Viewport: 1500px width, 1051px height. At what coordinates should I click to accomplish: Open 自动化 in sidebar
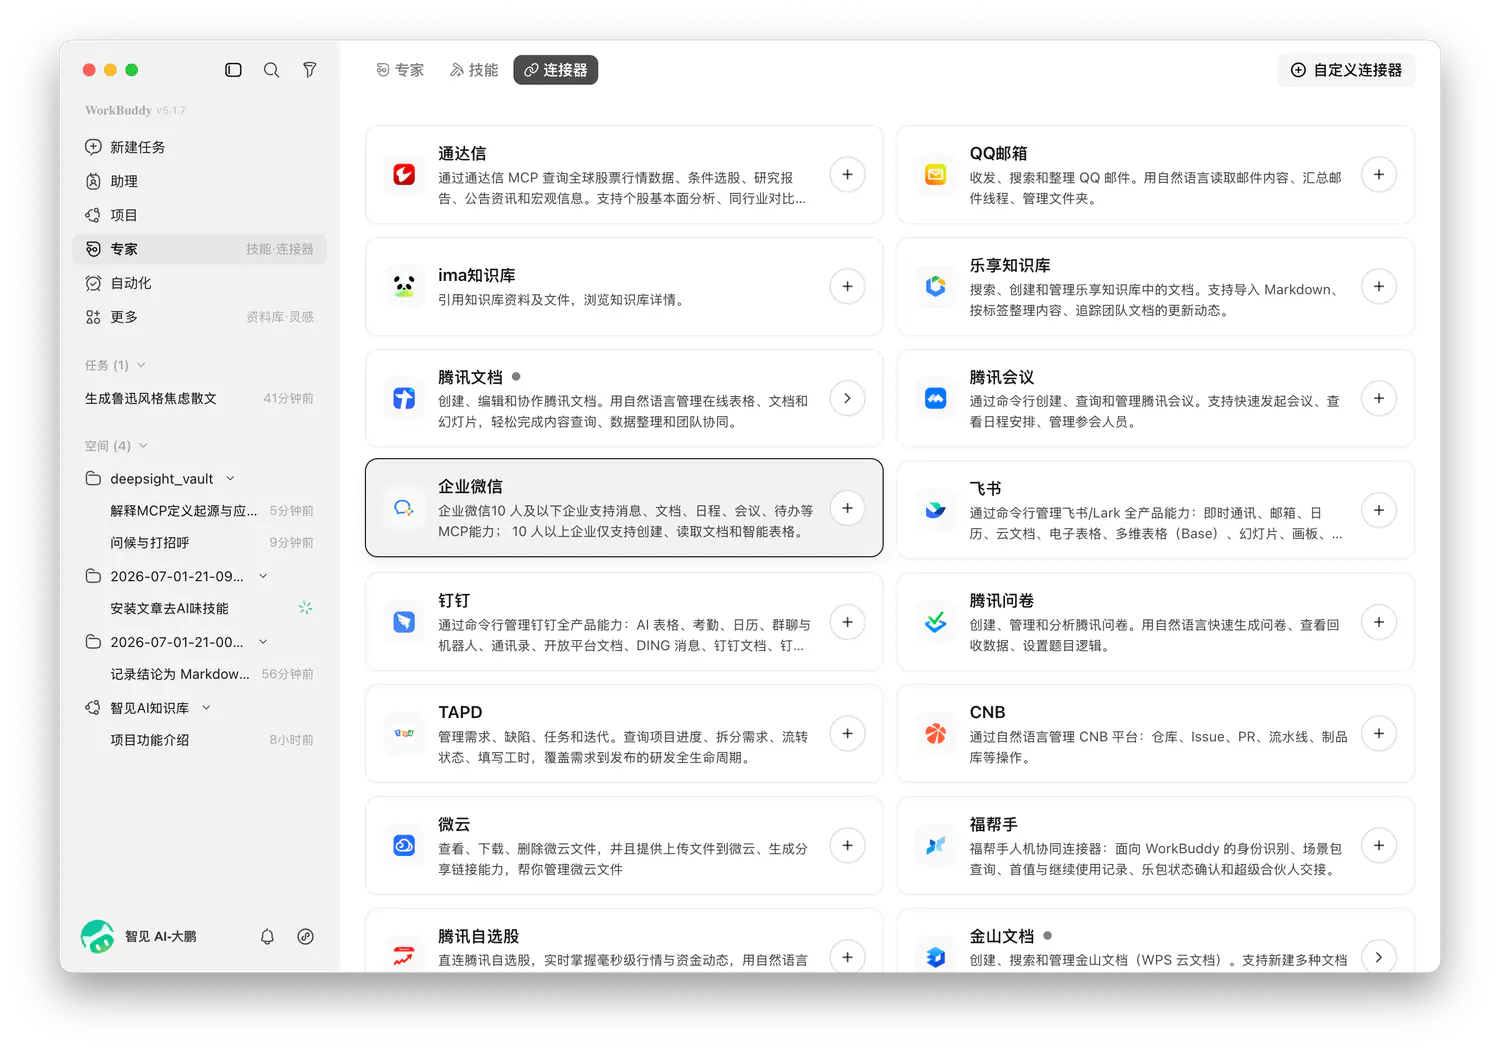pos(200,283)
